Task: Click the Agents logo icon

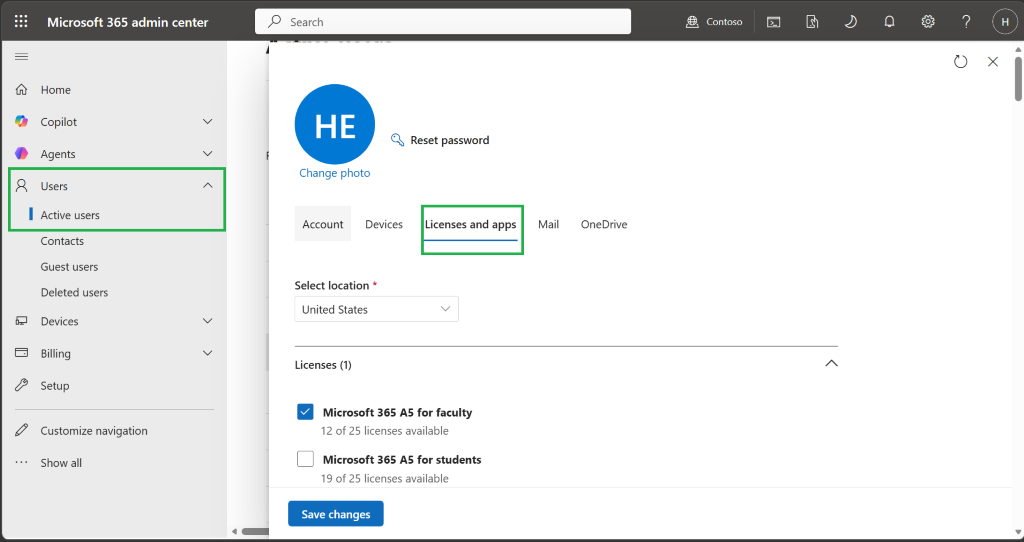Action: pyautogui.click(x=22, y=153)
